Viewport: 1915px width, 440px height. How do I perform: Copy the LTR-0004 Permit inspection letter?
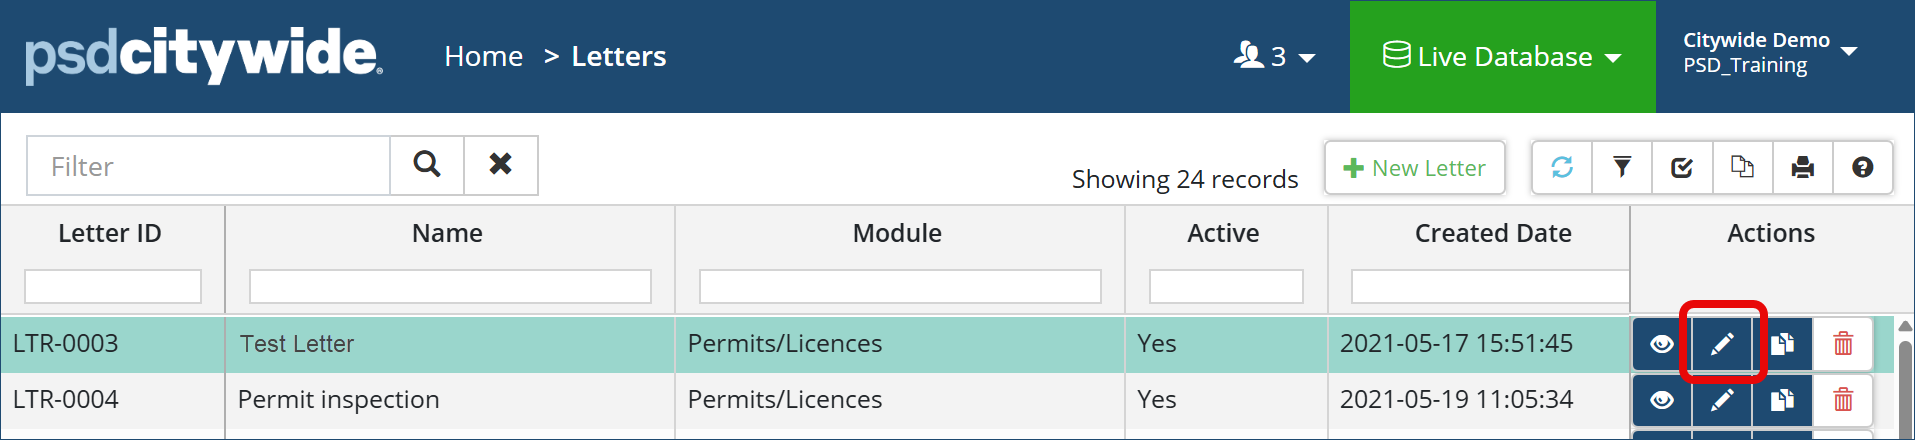tap(1782, 400)
